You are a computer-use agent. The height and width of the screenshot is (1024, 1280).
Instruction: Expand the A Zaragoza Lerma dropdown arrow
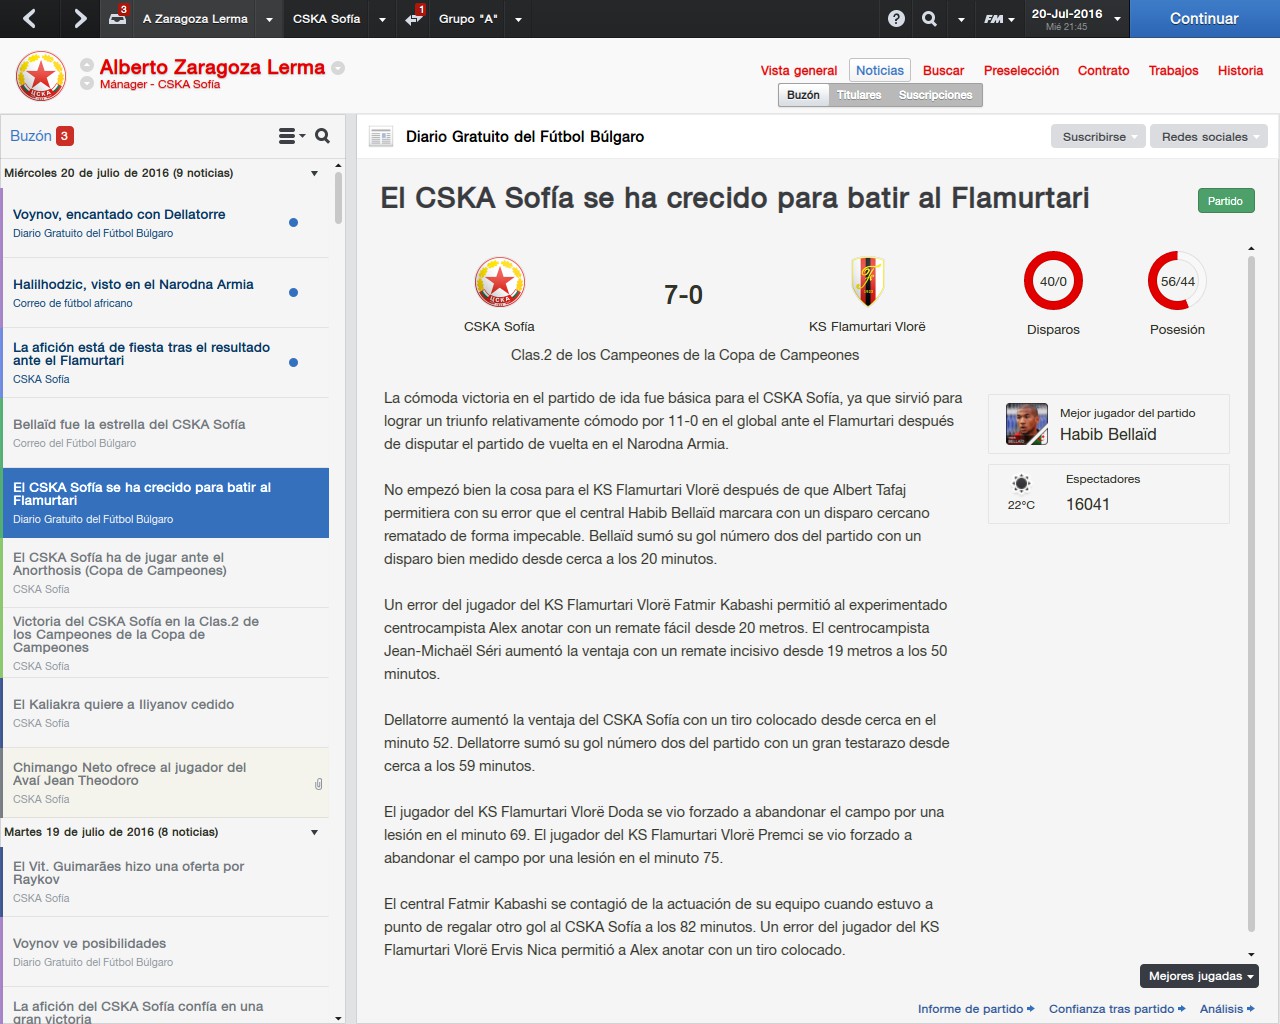[269, 19]
